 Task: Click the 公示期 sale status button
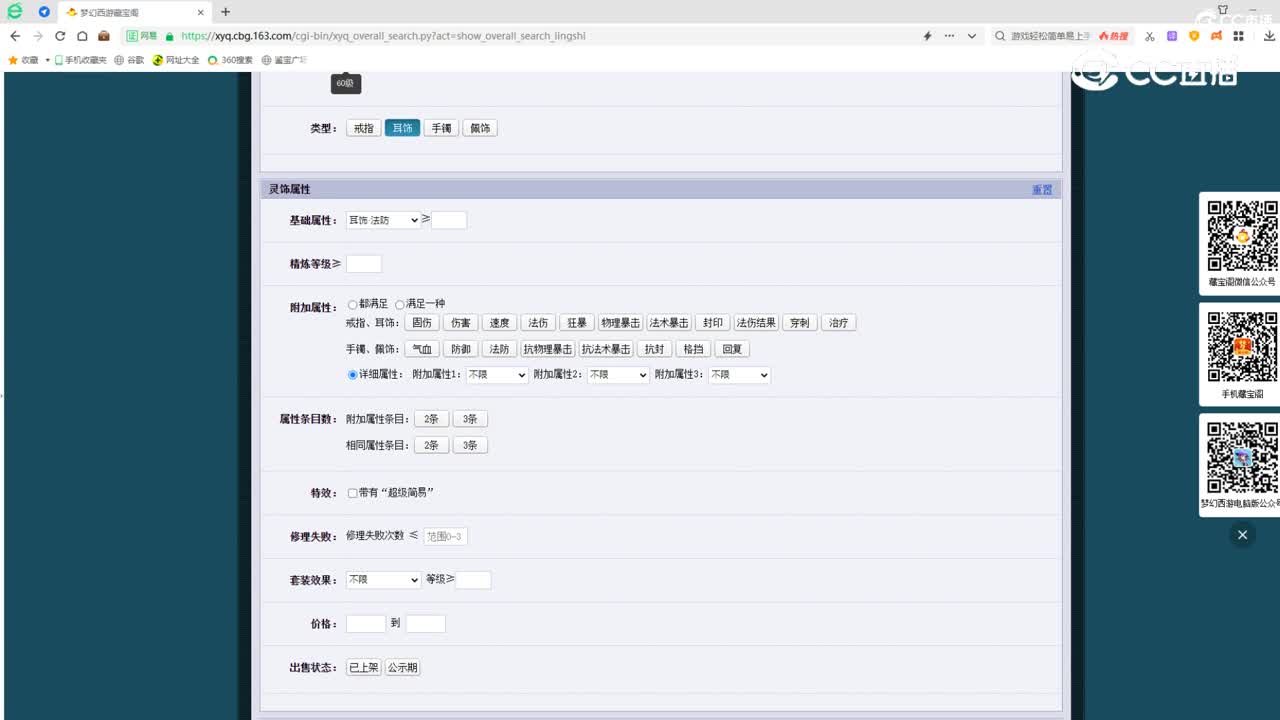coord(402,666)
